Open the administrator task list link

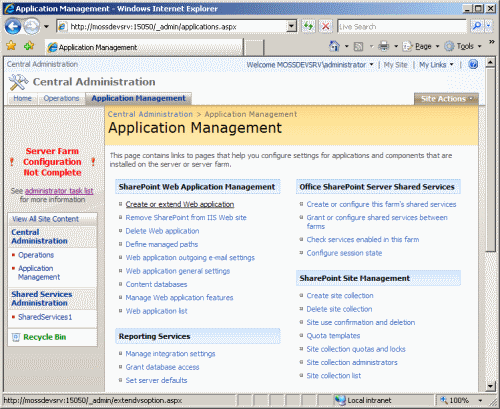(59, 191)
